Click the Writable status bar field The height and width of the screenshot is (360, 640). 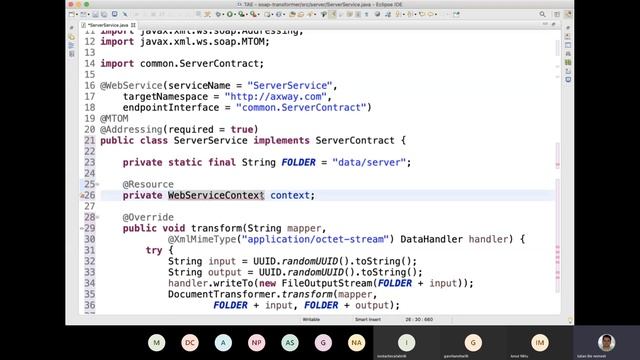[x=311, y=320]
